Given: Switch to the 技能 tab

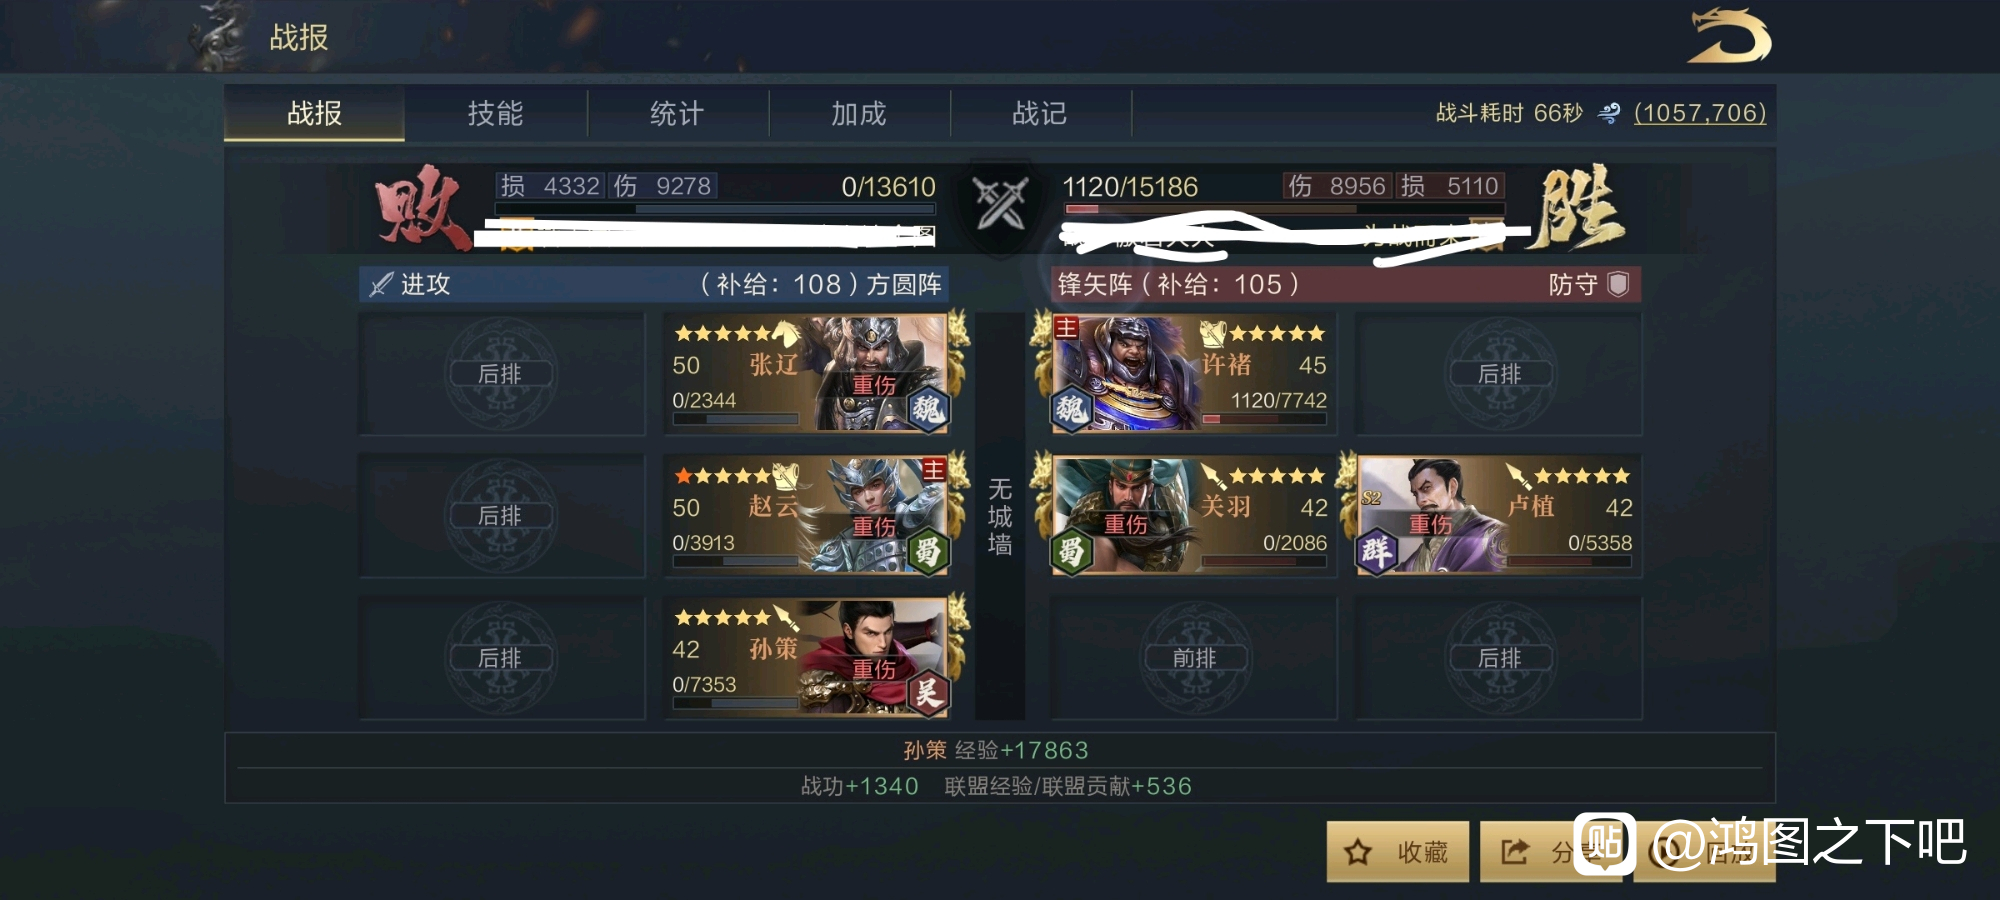Looking at the screenshot, I should 496,113.
